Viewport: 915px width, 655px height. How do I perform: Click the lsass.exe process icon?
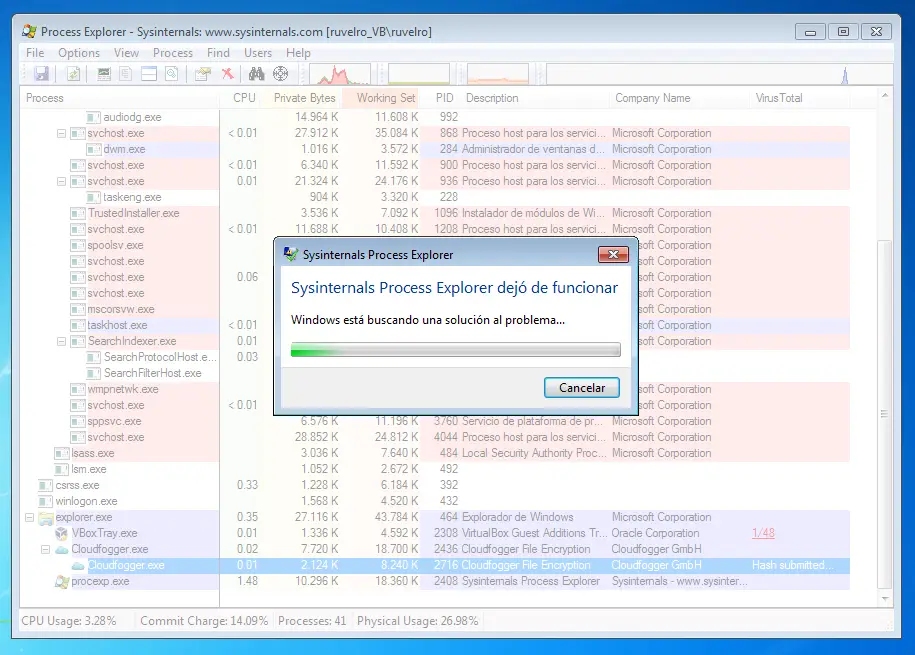tap(61, 453)
